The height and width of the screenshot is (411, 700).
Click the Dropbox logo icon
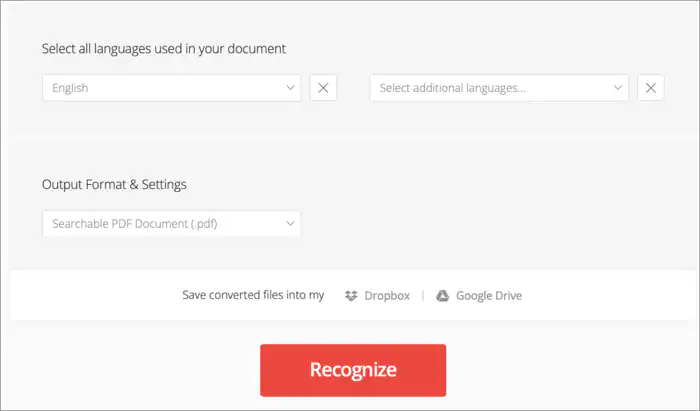click(351, 296)
